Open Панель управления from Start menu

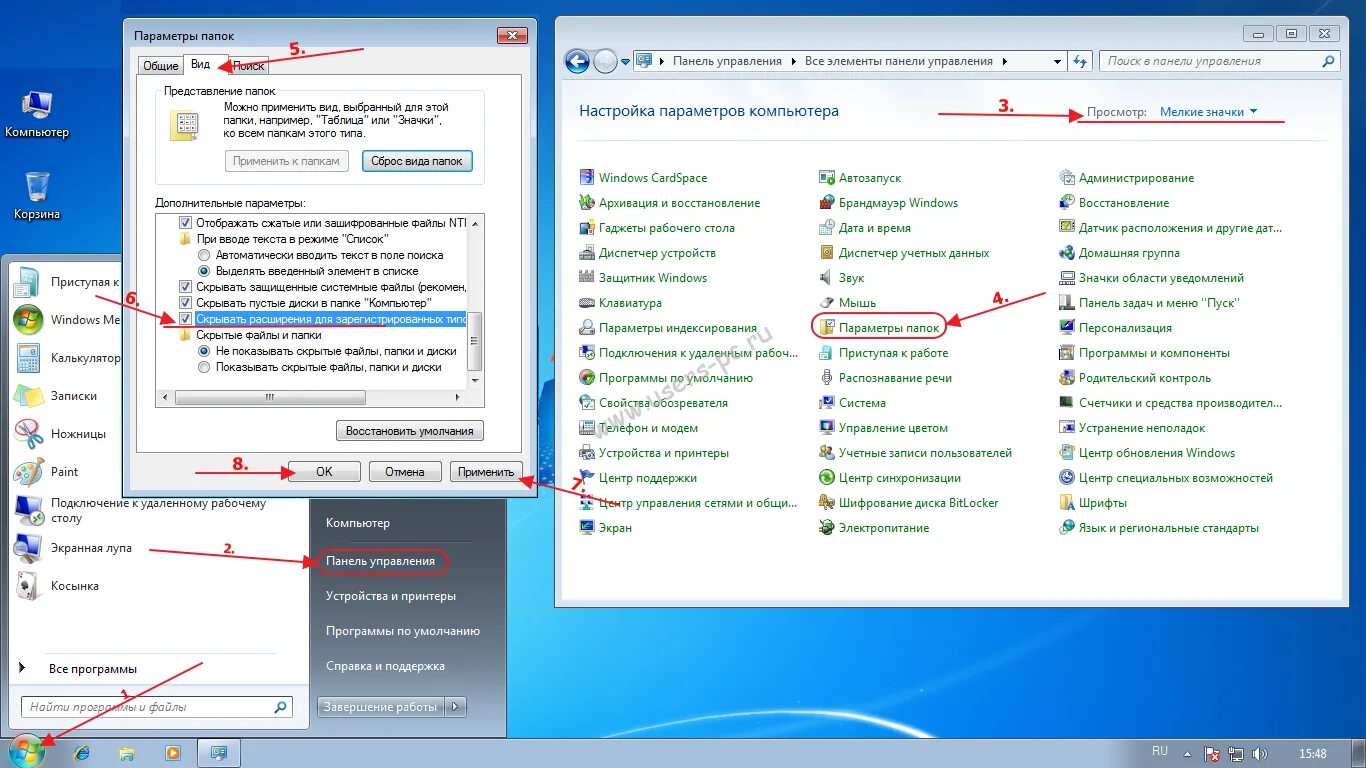[381, 561]
